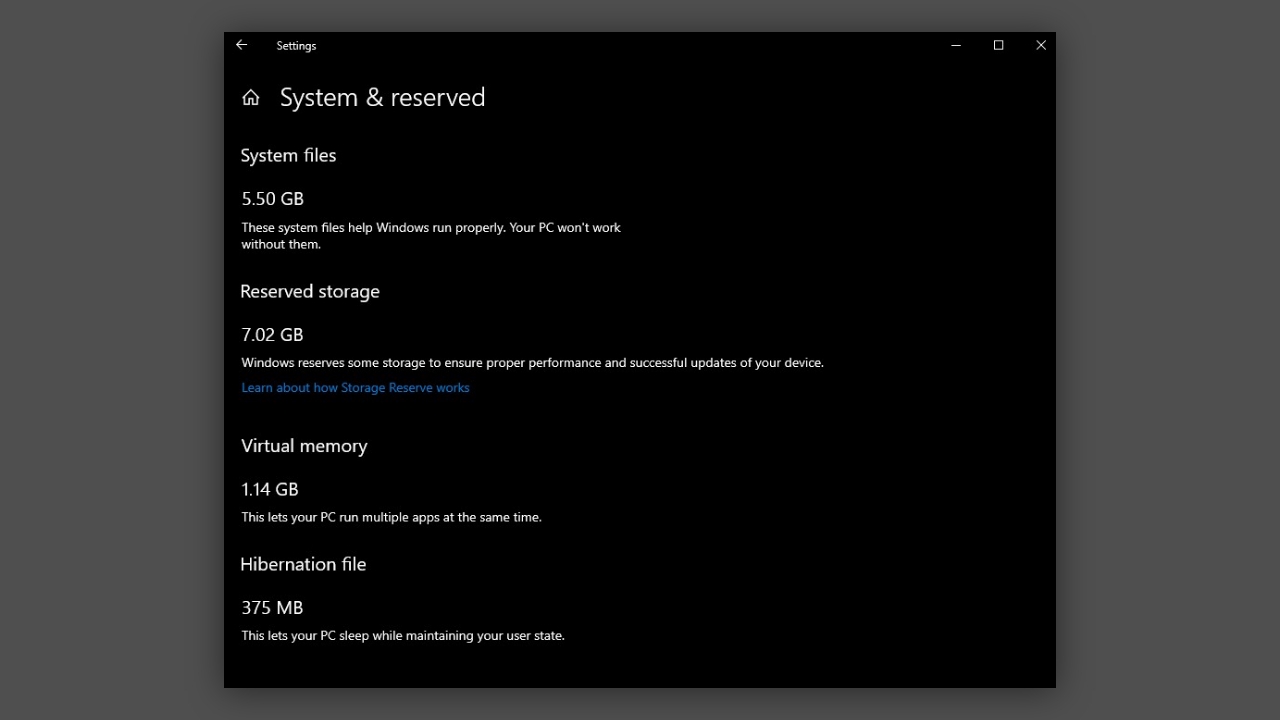
Task: Select the 'System files' section heading
Action: tap(288, 155)
